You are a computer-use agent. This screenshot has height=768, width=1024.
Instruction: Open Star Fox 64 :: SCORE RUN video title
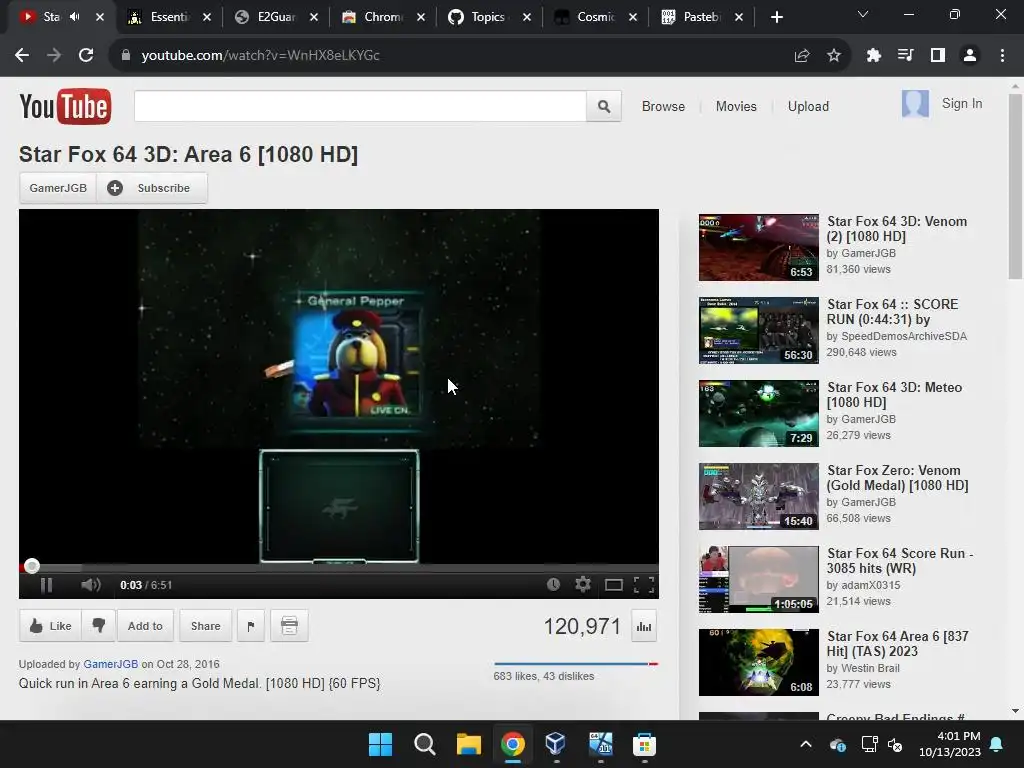892,312
